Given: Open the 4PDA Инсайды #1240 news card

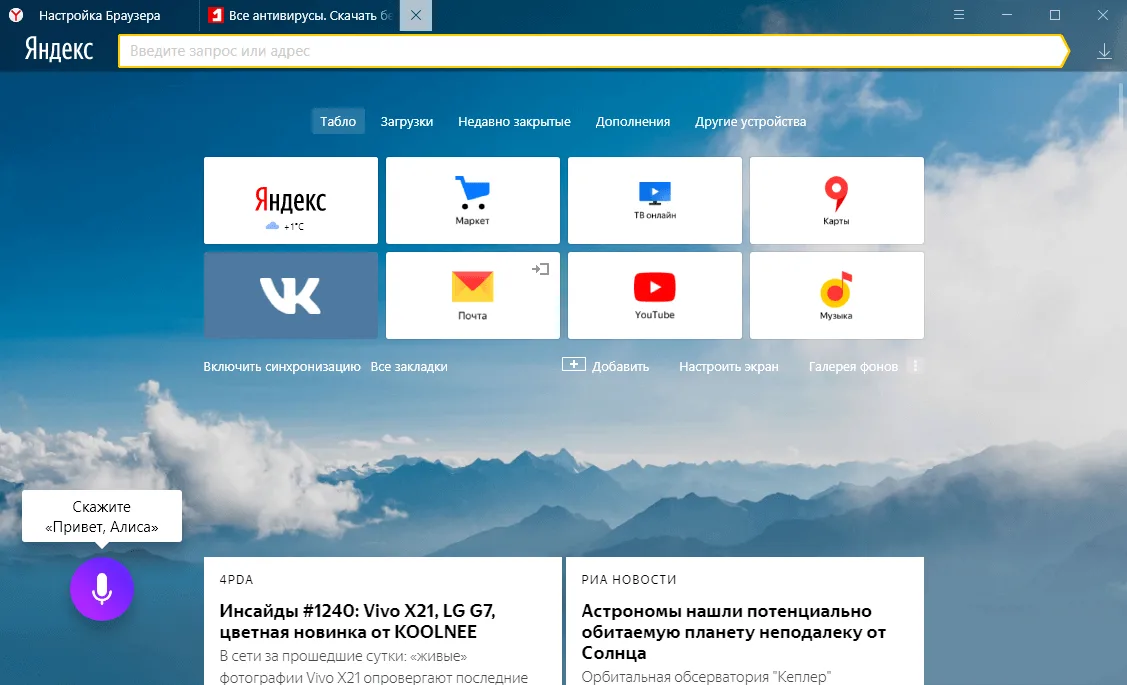Looking at the screenshot, I should (x=382, y=621).
